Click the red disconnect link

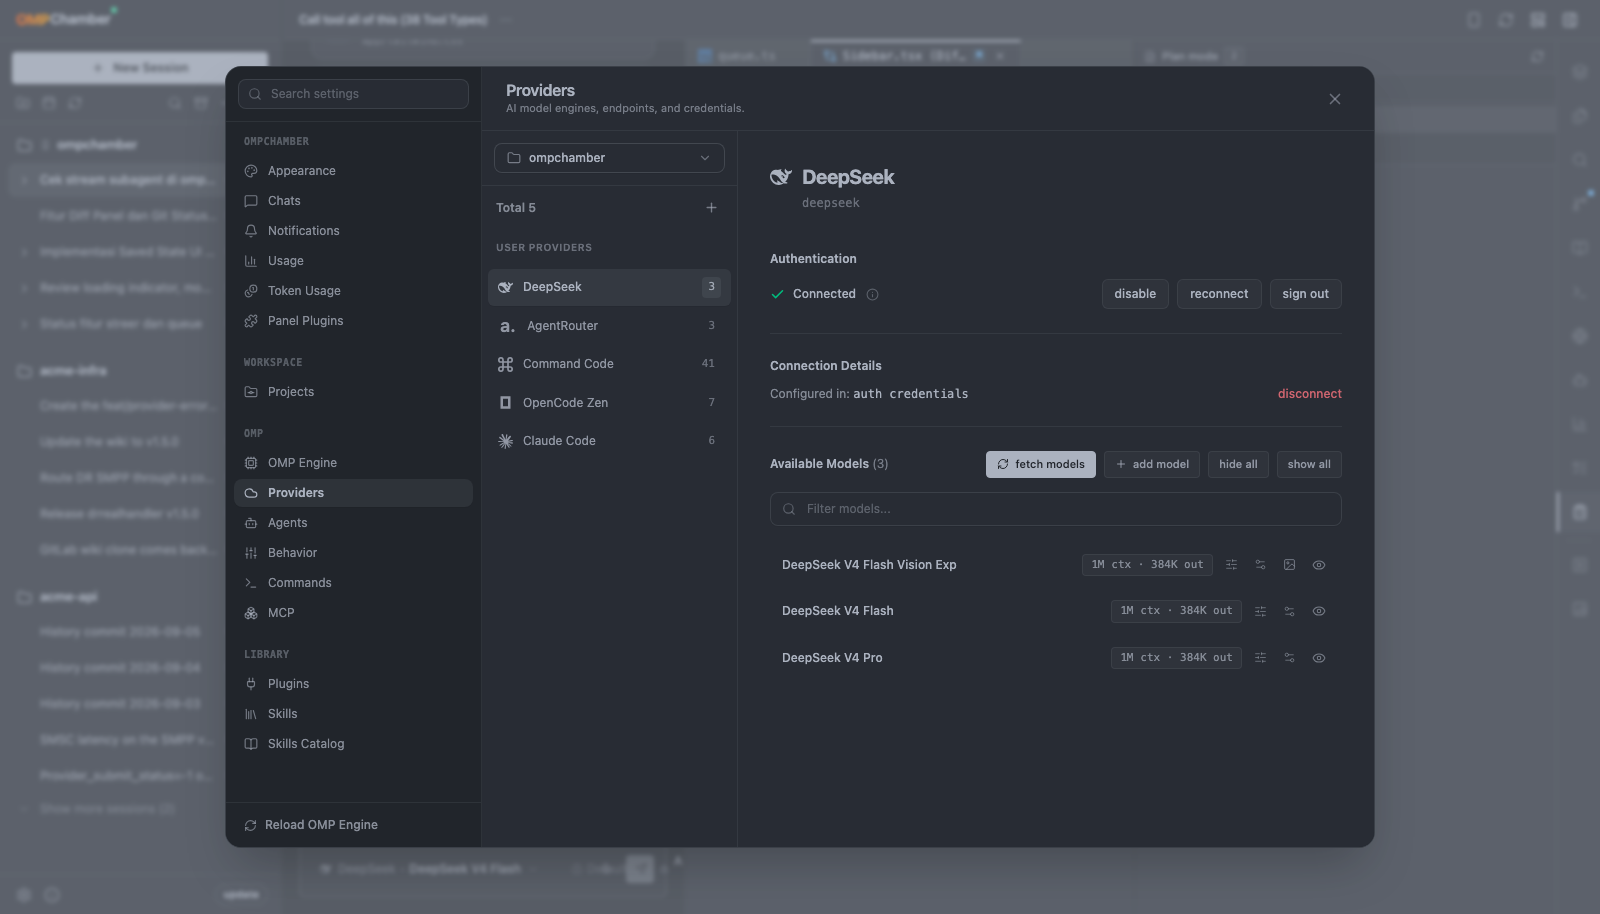point(1310,394)
